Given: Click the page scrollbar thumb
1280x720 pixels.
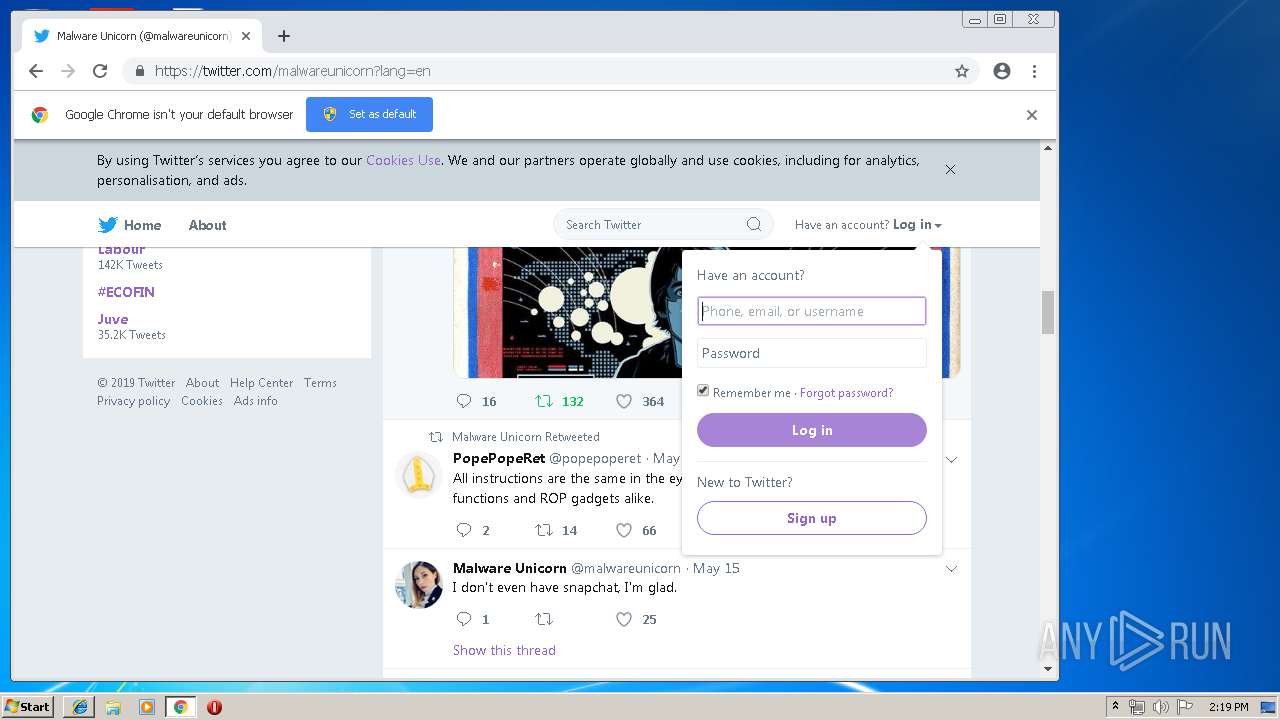Looking at the screenshot, I should coord(1048,312).
